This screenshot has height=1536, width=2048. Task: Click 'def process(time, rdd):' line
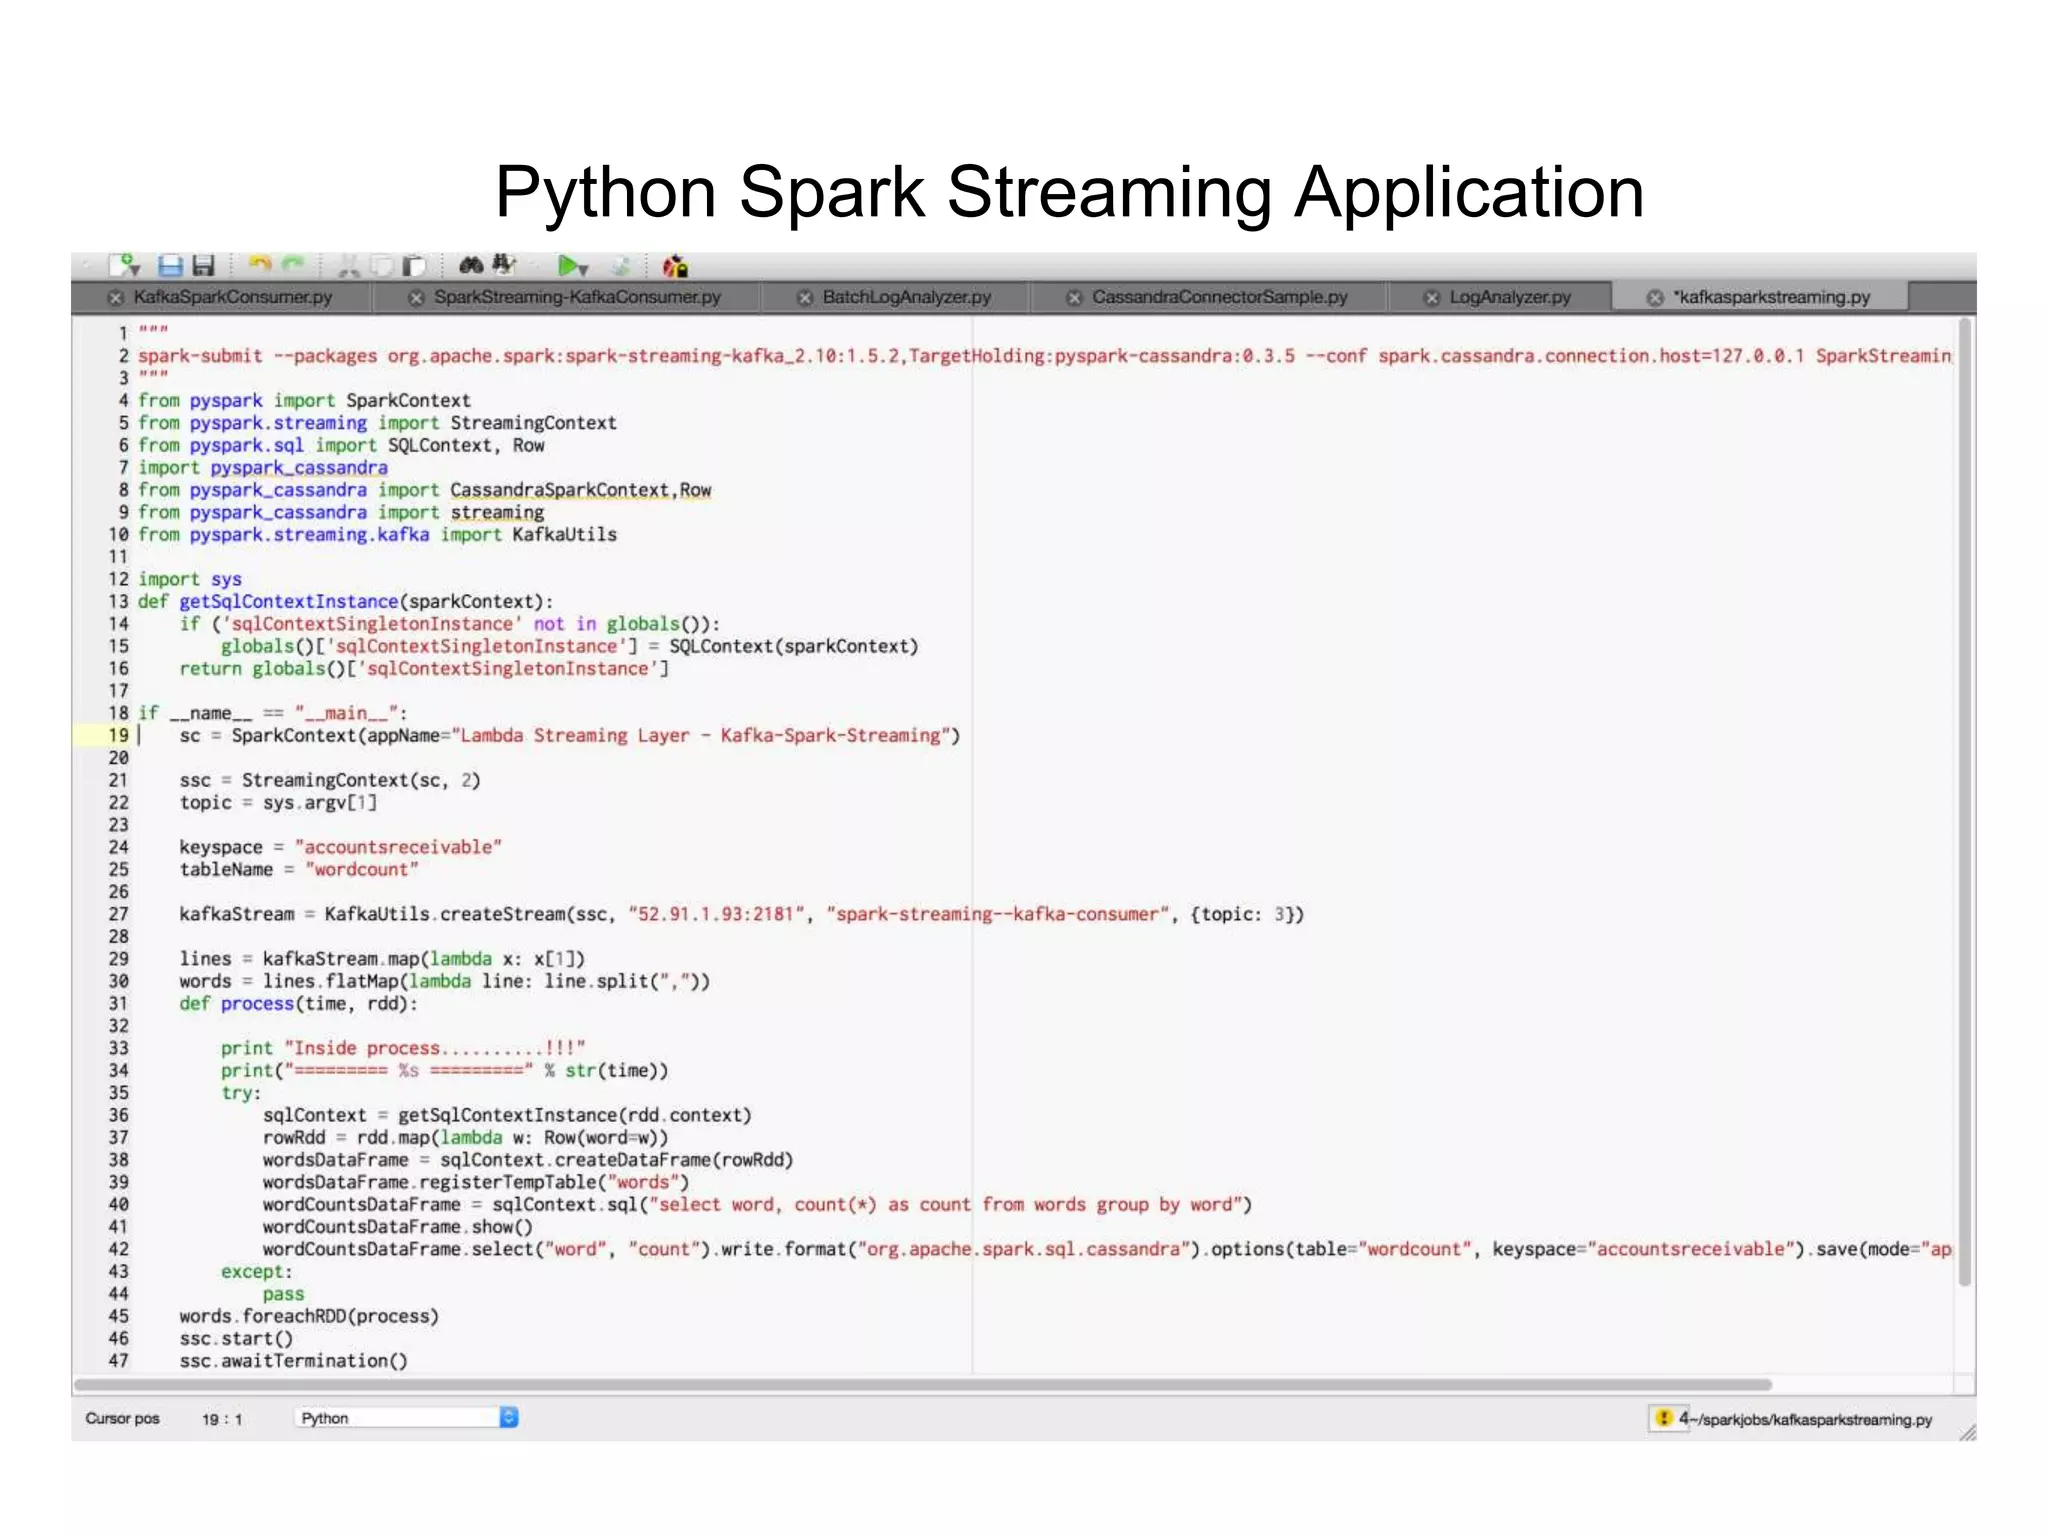[299, 1004]
